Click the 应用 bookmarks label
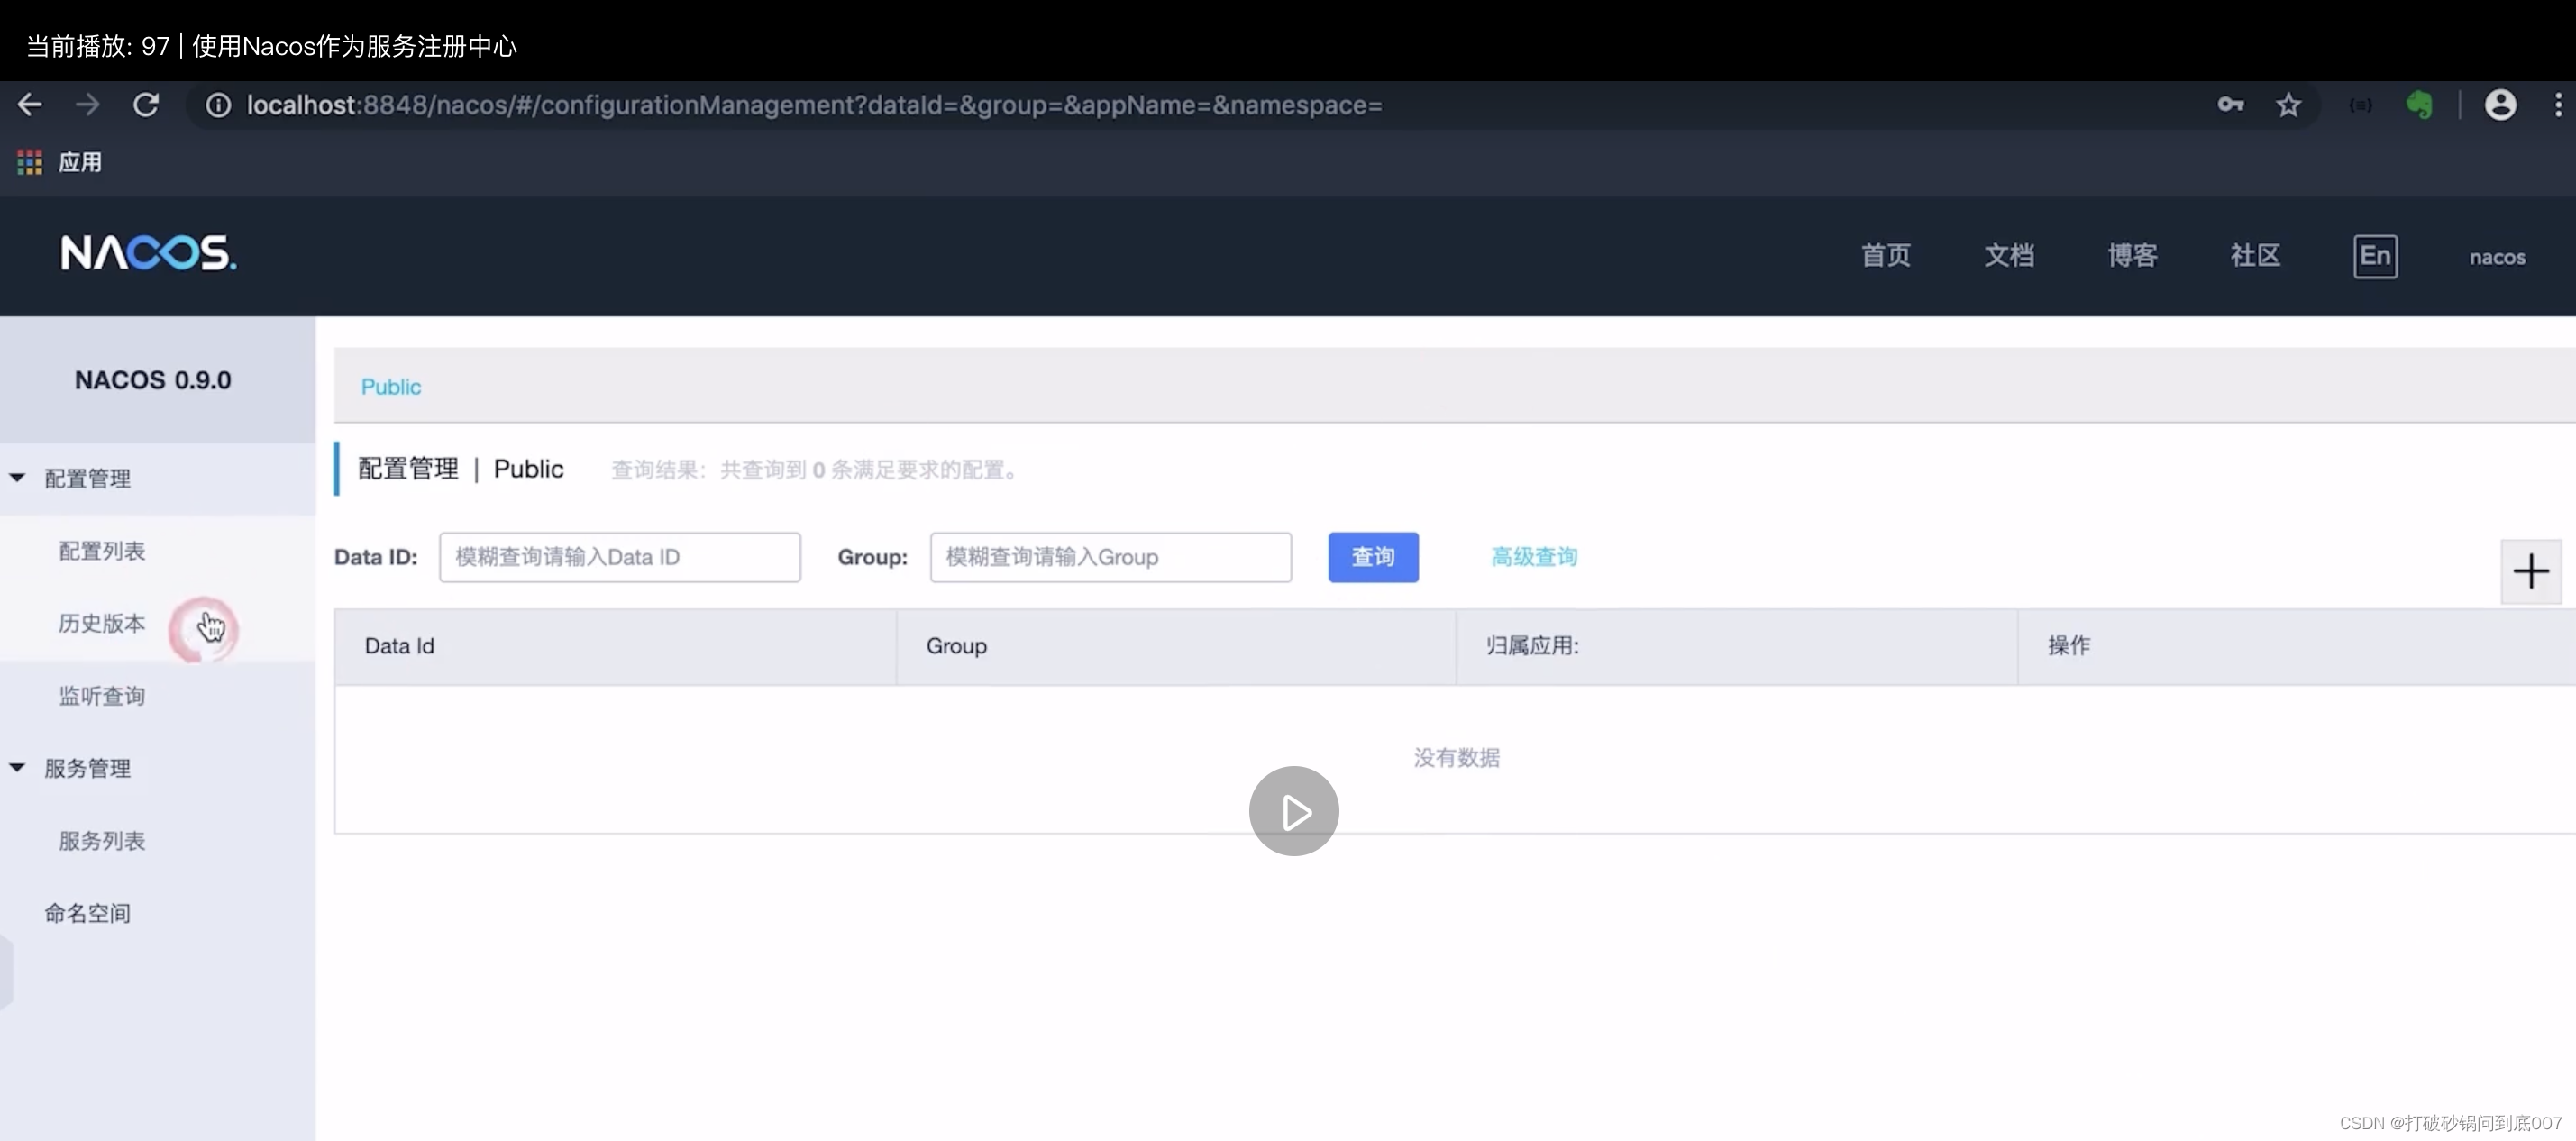The image size is (2576, 1141). click(80, 162)
